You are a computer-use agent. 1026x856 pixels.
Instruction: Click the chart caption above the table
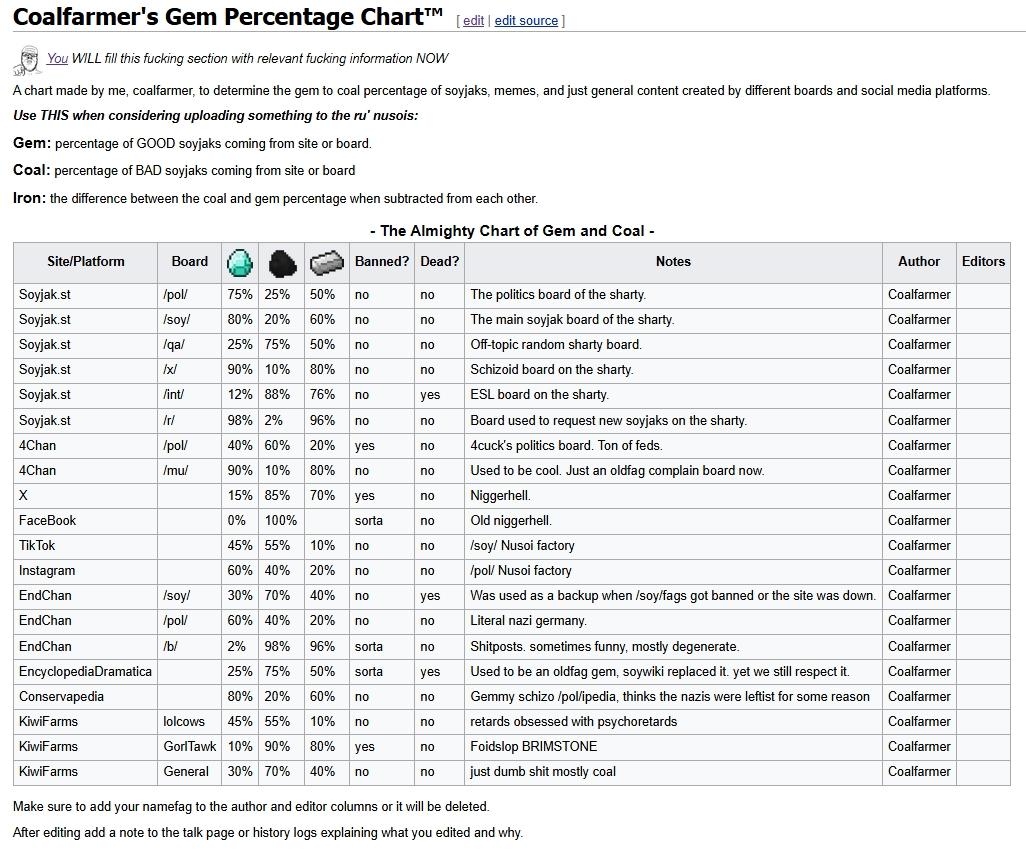(x=512, y=231)
